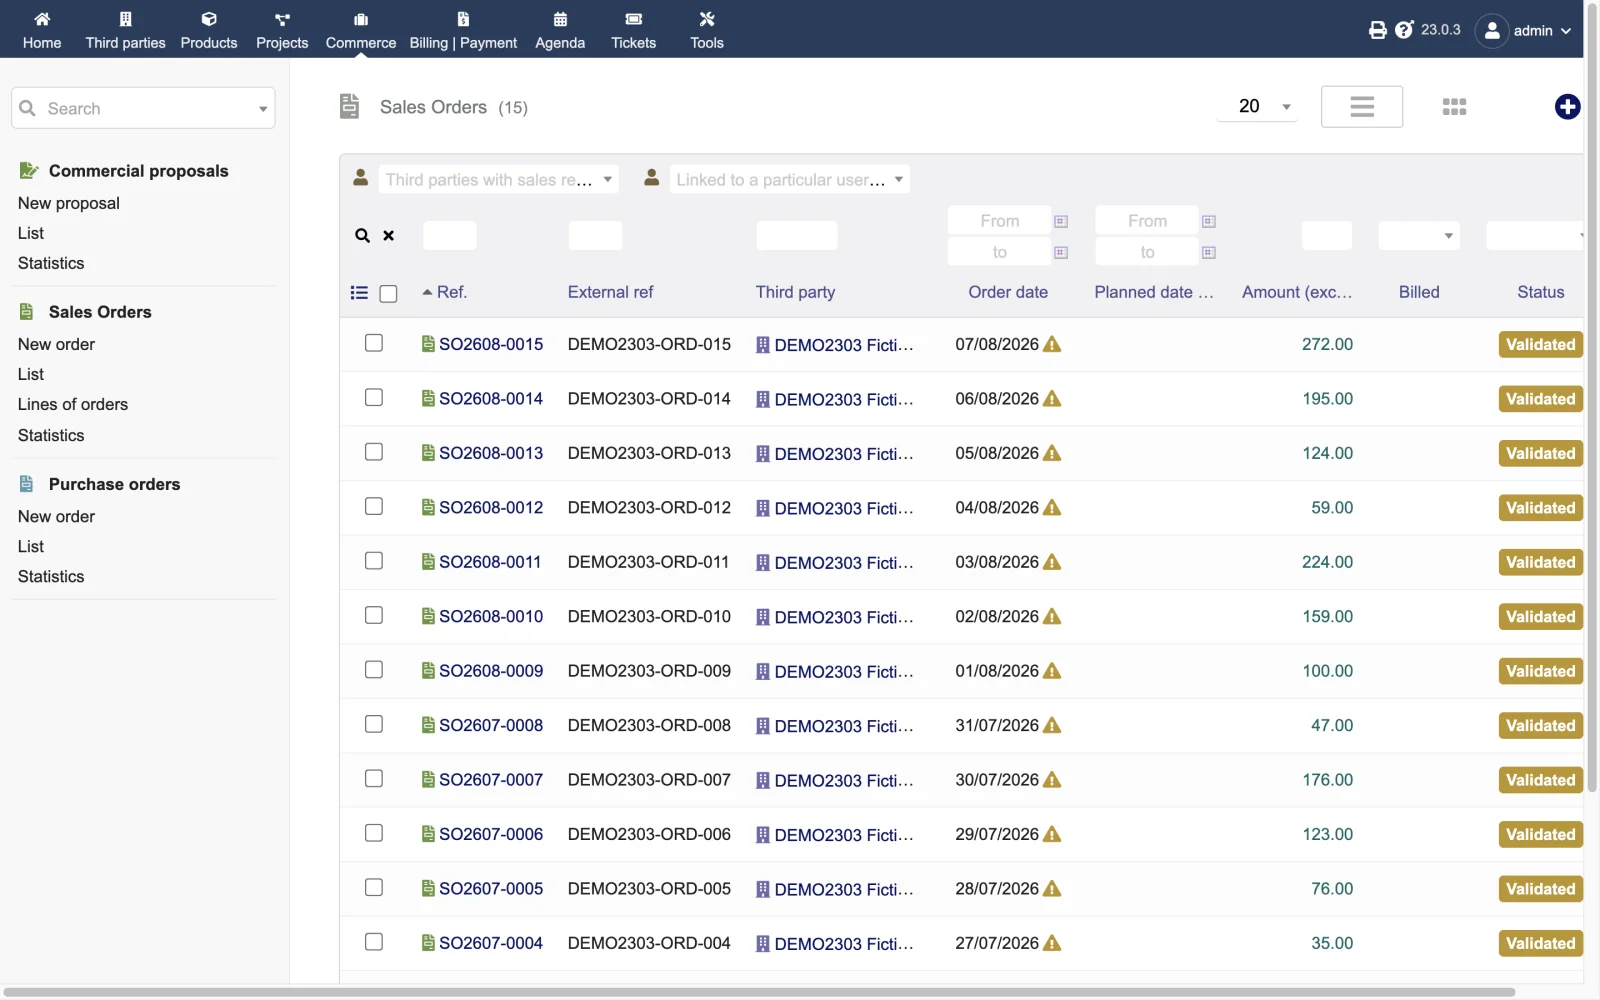Check the box for SO2608-0010
Viewport: 1600px width, 1000px height.
(374, 616)
